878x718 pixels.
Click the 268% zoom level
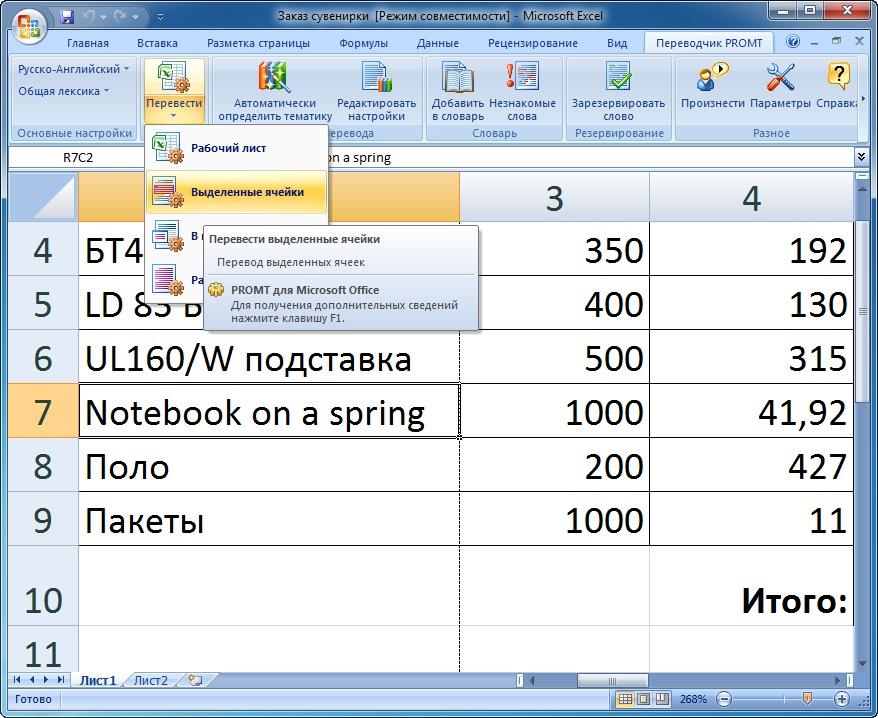(693, 699)
